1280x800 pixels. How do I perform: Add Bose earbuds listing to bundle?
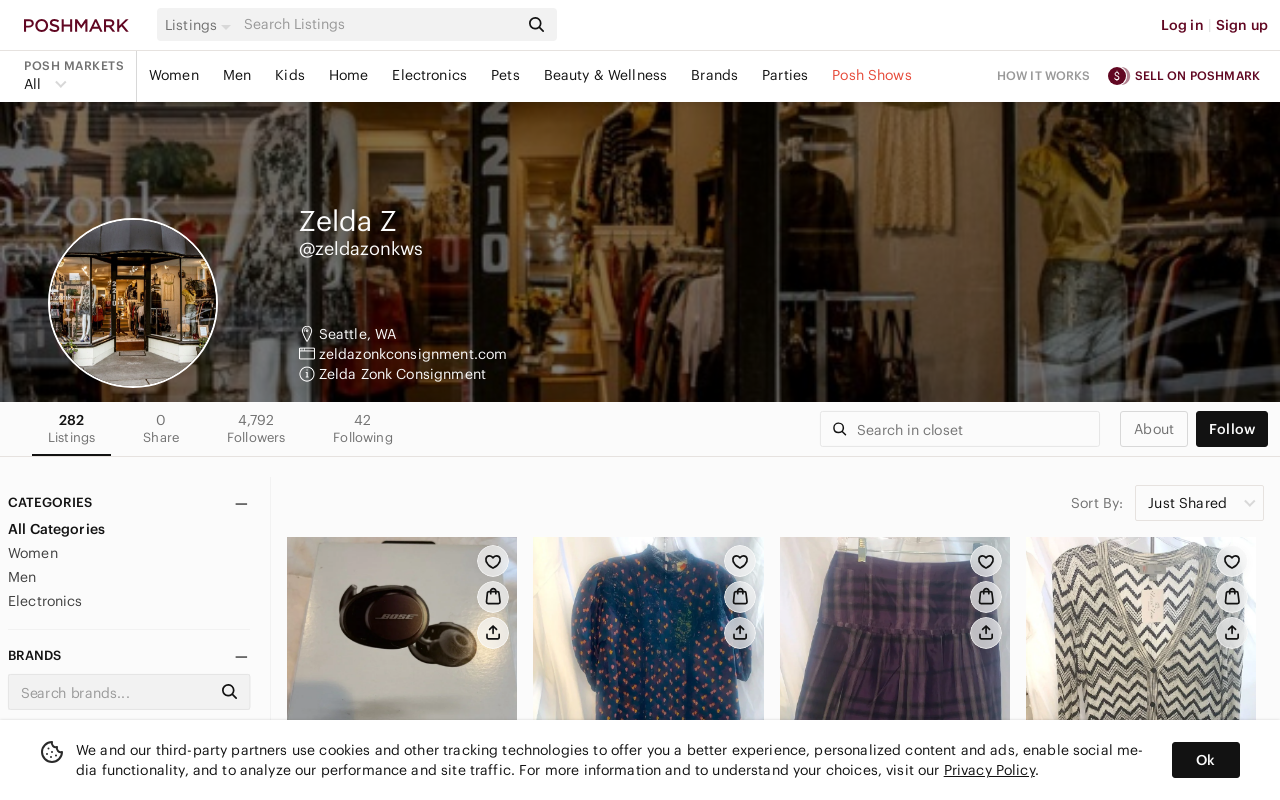pos(493,597)
